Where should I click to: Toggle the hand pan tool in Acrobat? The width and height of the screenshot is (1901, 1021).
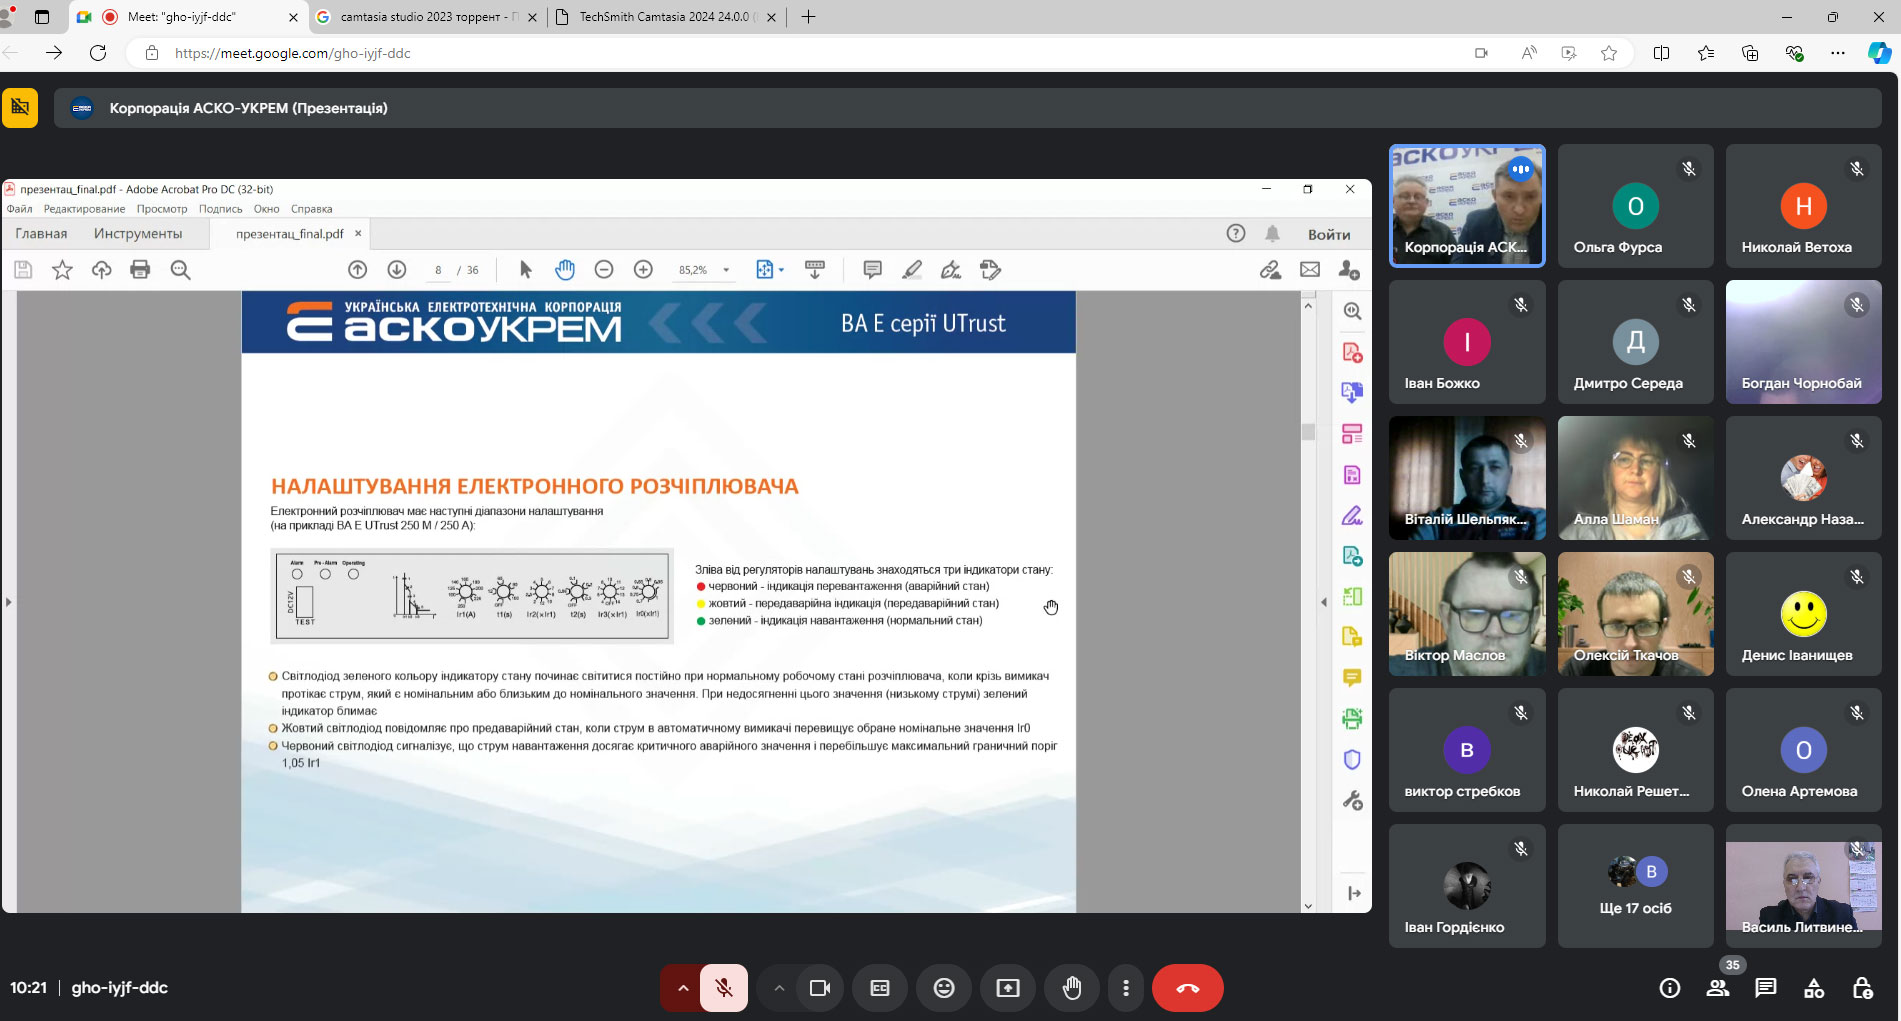coord(565,270)
